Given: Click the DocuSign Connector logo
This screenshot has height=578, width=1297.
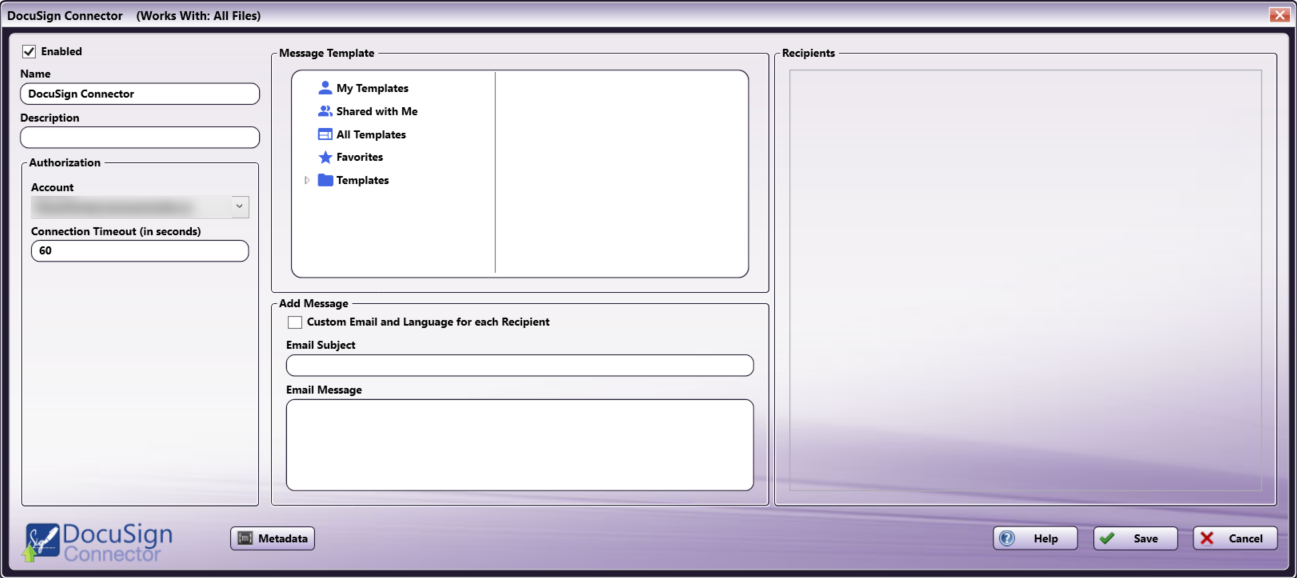Looking at the screenshot, I should click(98, 541).
